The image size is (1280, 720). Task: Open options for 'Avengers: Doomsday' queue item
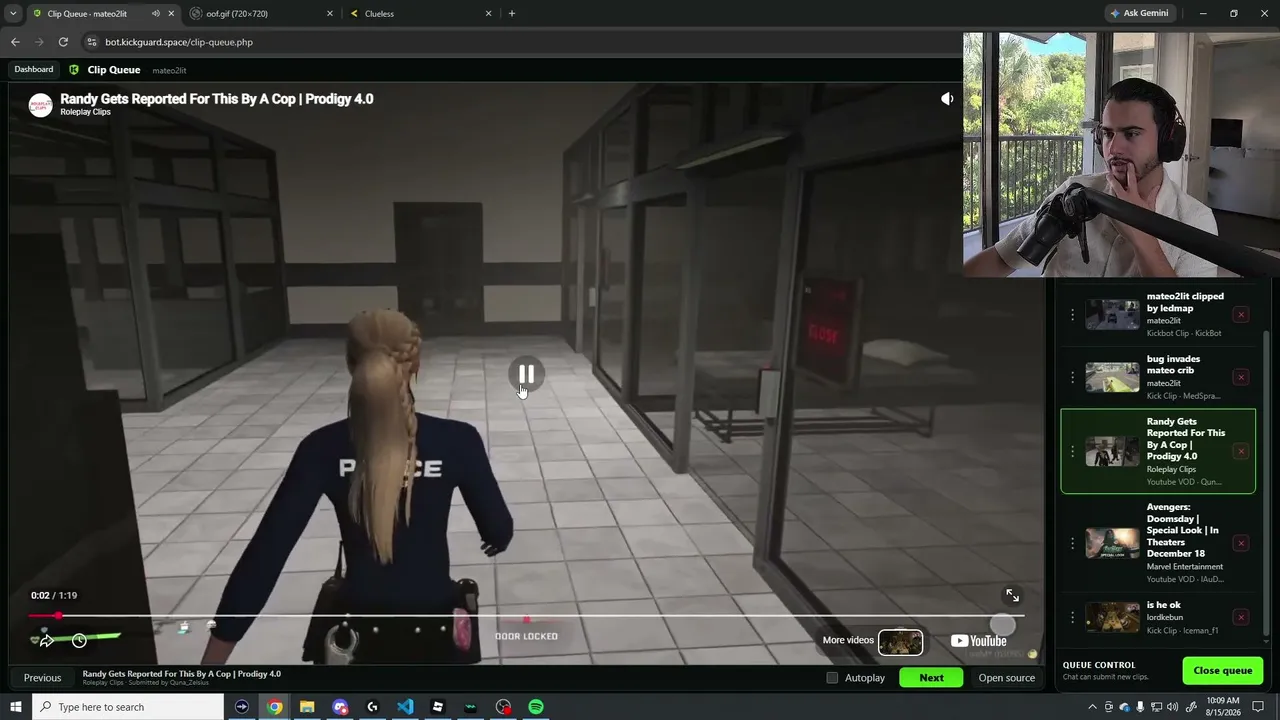(1072, 543)
